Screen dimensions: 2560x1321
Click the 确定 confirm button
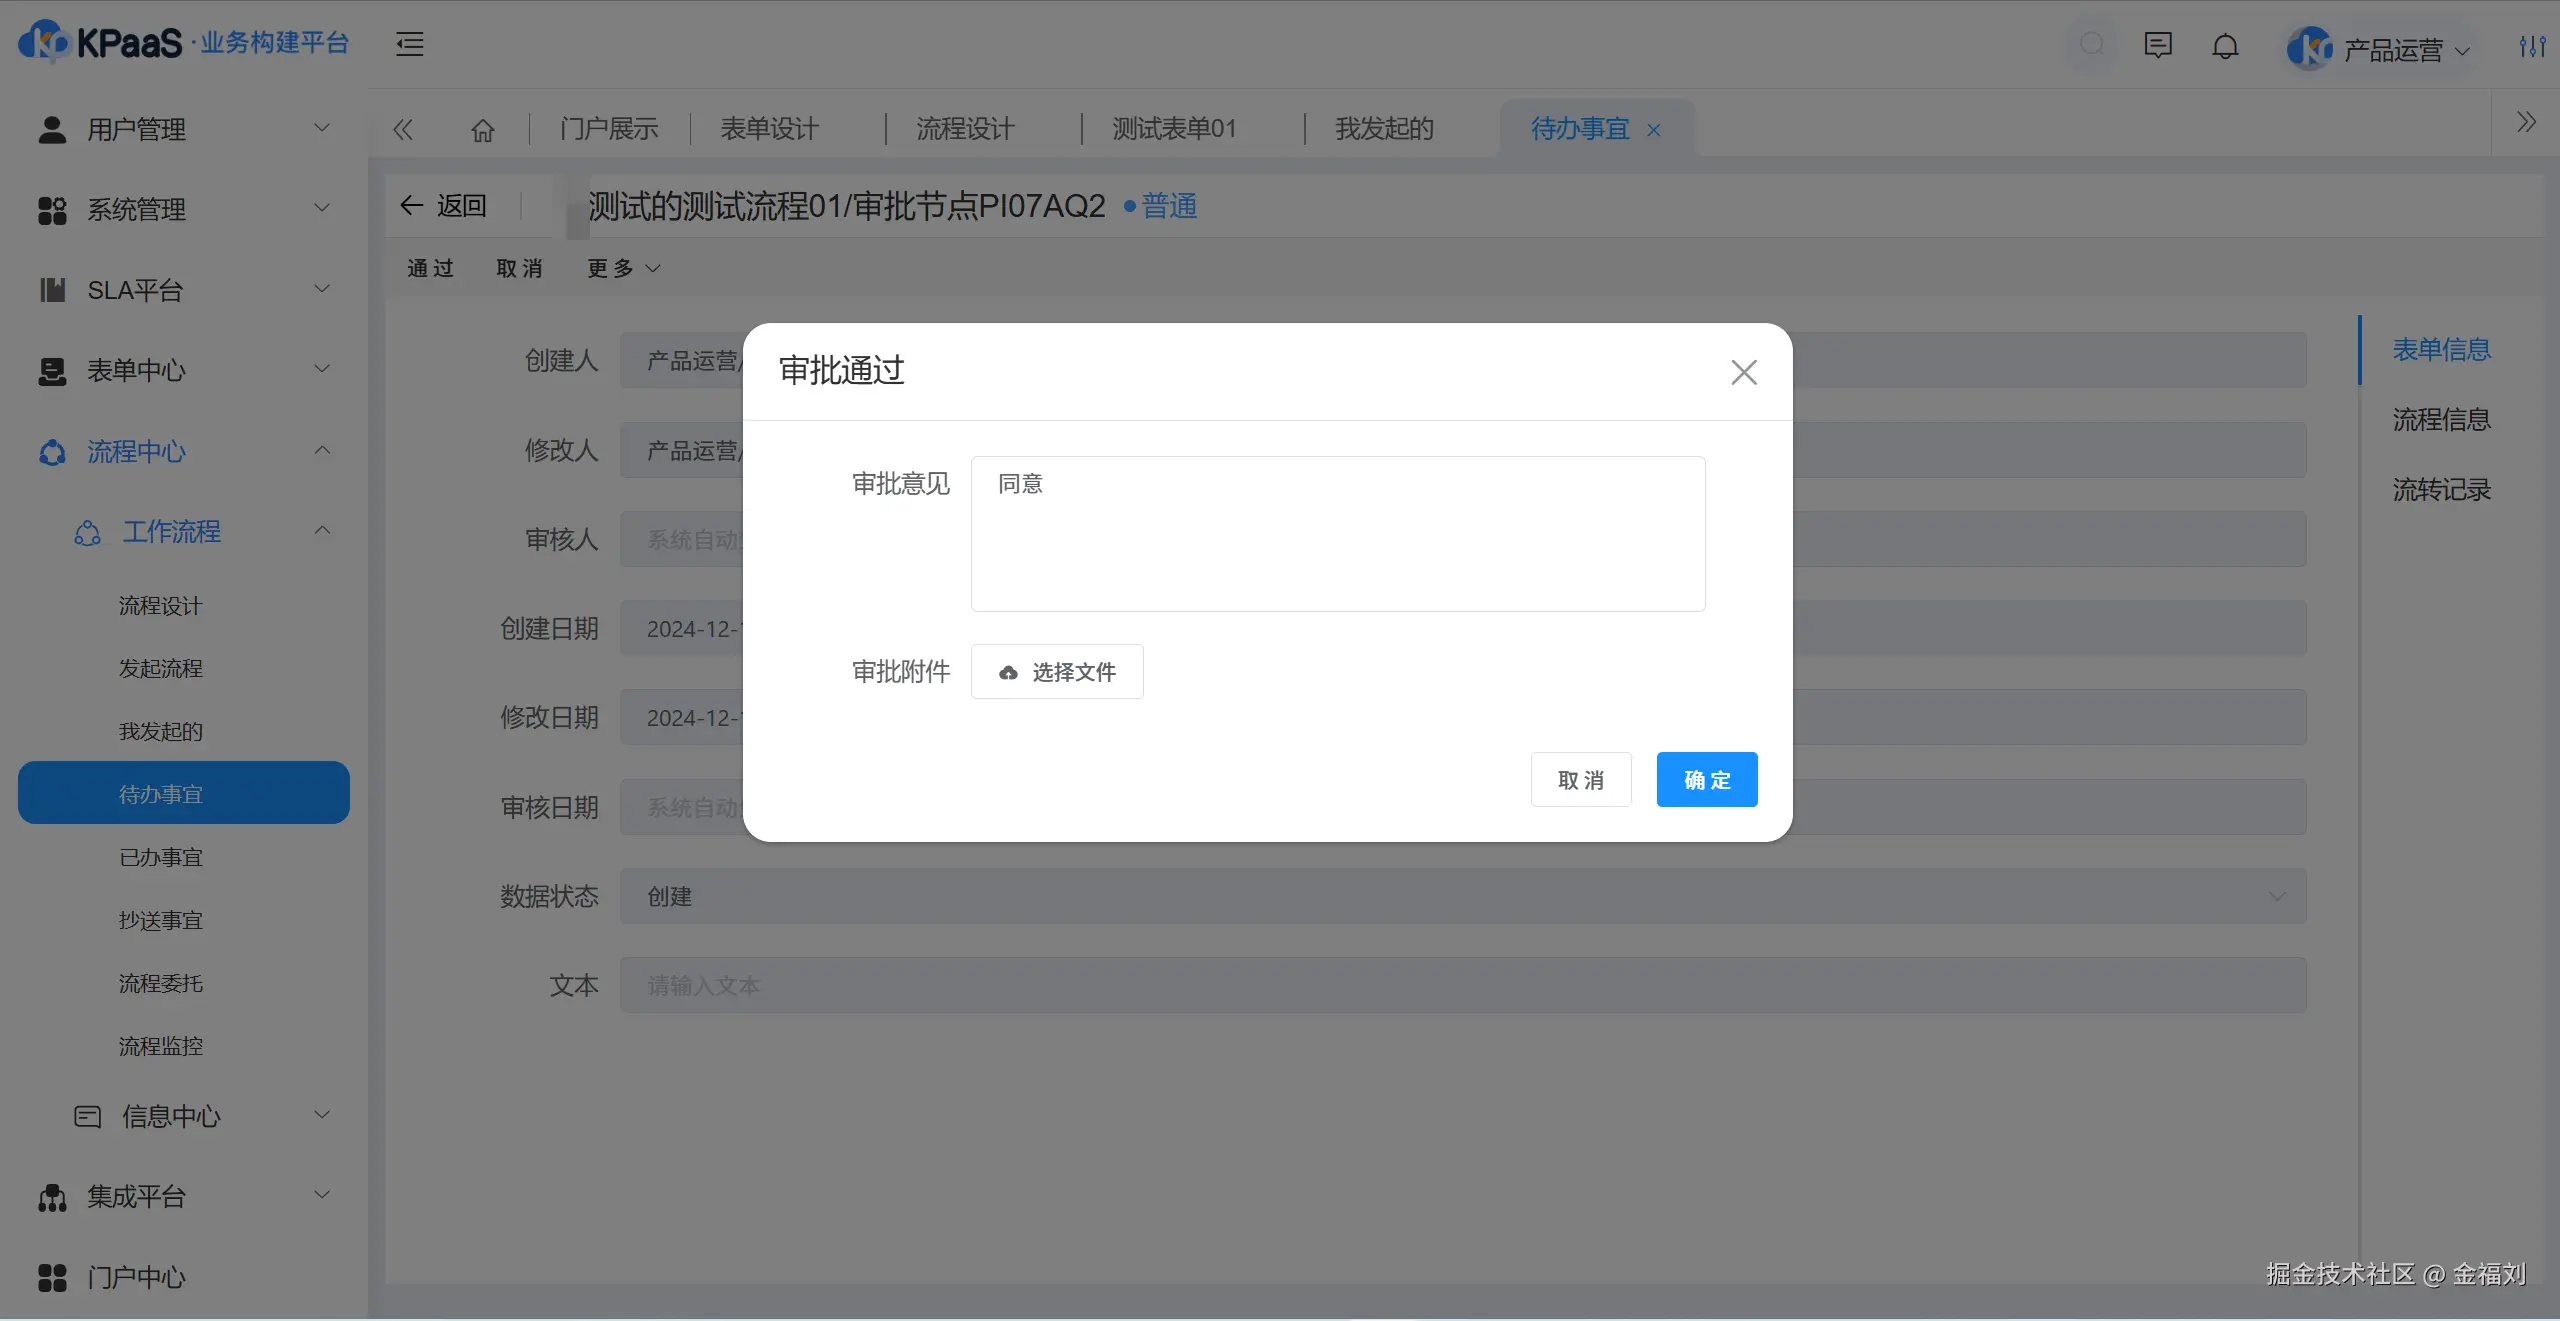[x=1706, y=779]
